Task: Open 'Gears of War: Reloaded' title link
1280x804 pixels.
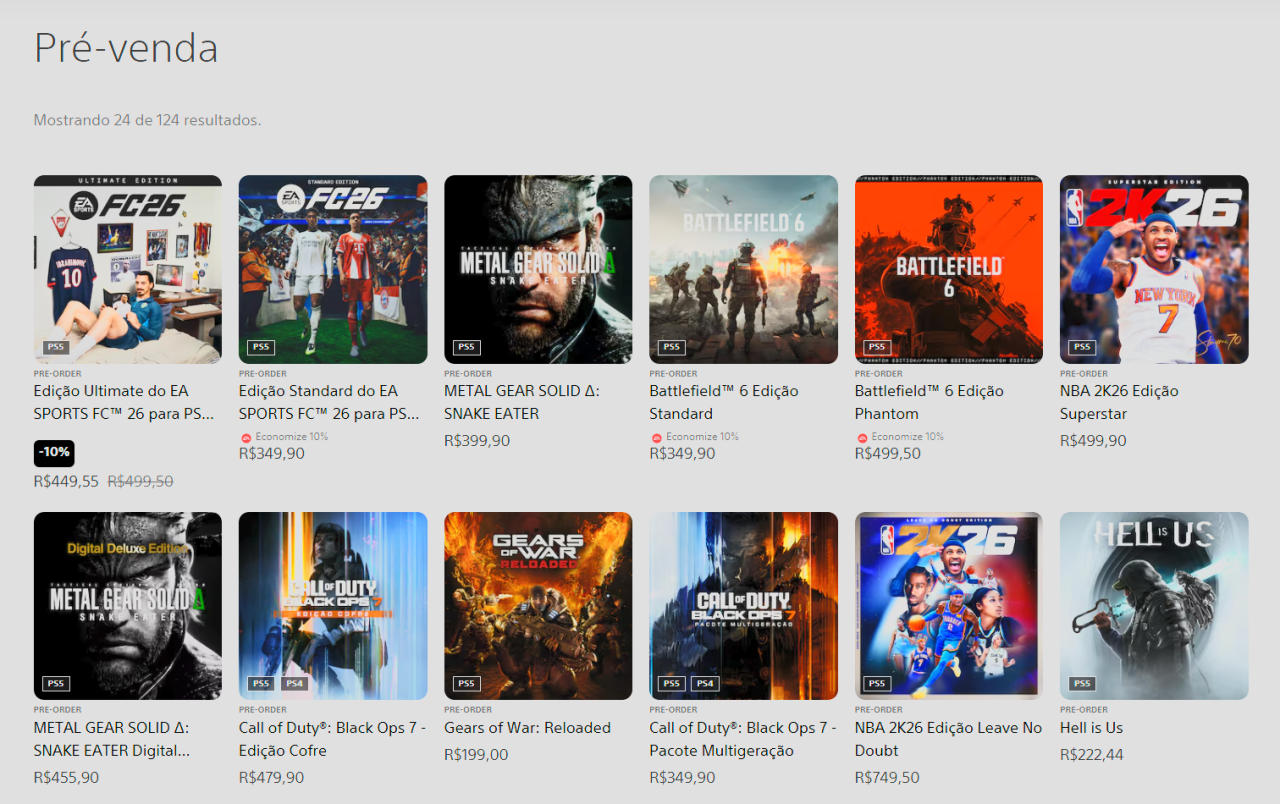Action: pos(527,728)
